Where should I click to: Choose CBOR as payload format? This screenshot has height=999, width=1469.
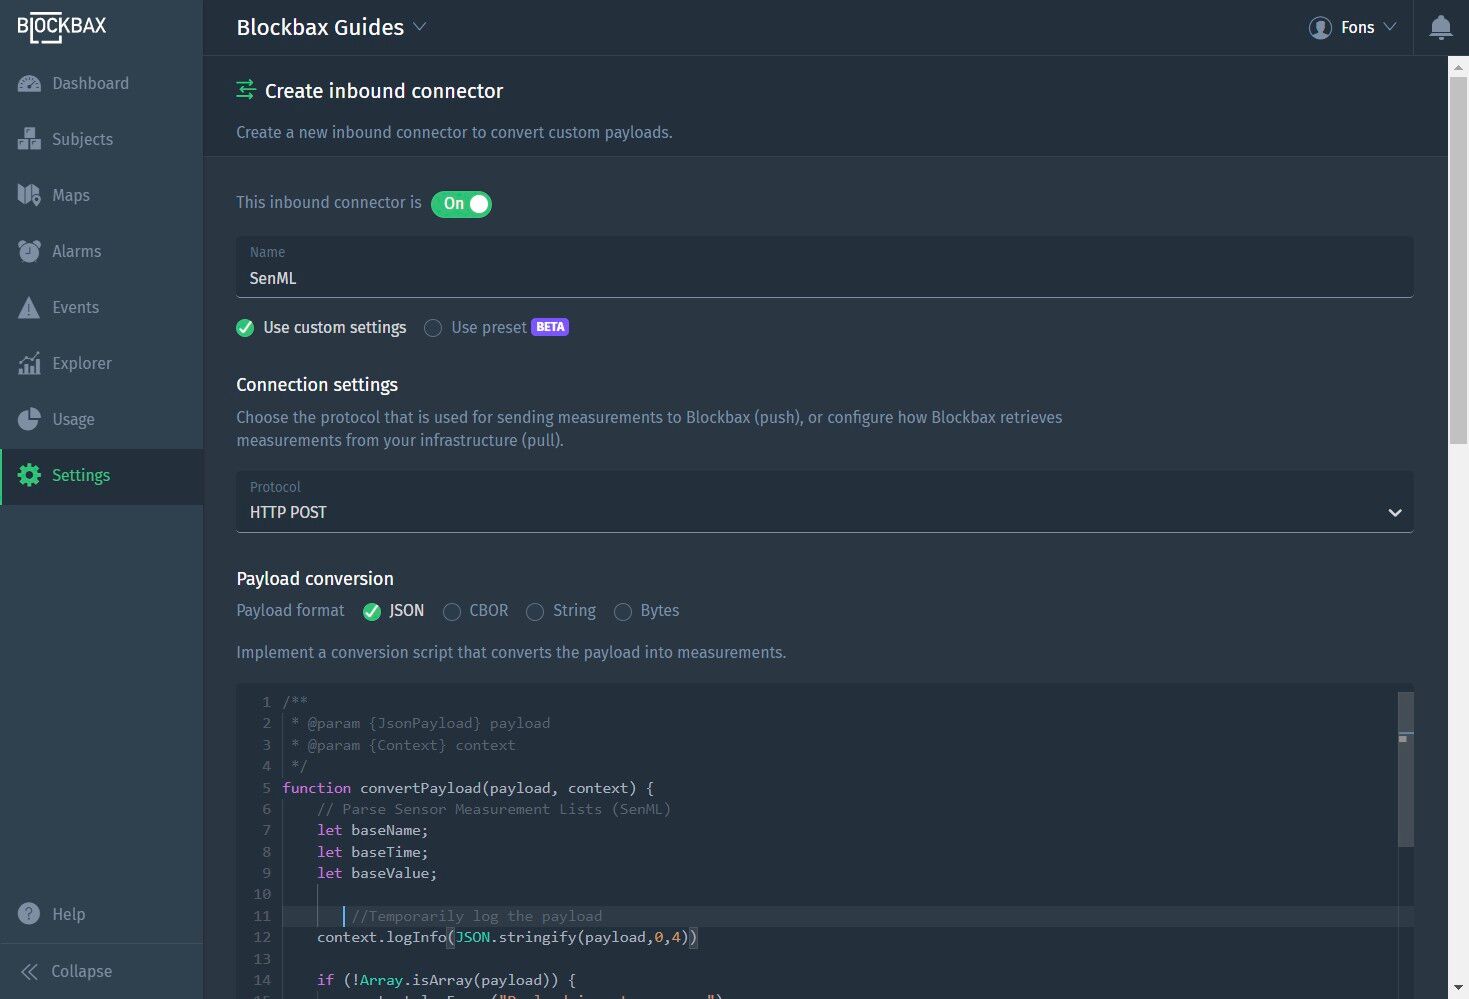click(x=452, y=612)
